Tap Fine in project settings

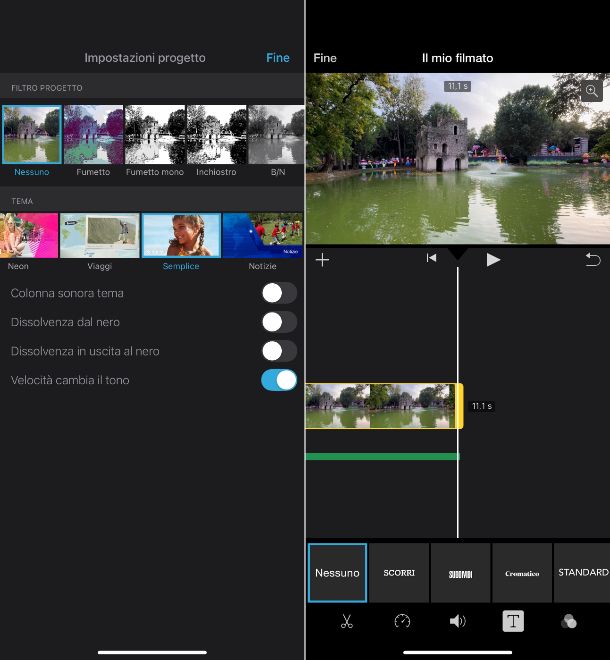tap(277, 58)
